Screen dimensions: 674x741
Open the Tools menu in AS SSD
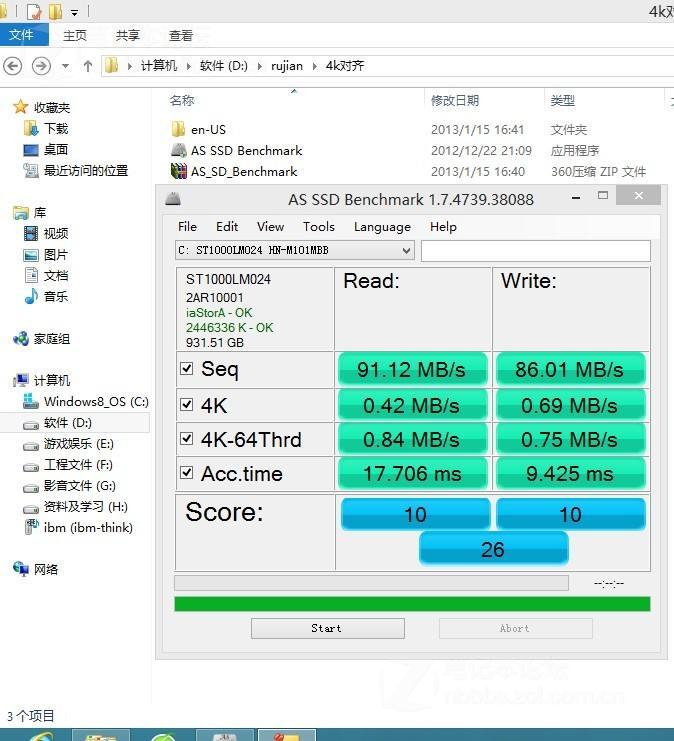(x=319, y=227)
